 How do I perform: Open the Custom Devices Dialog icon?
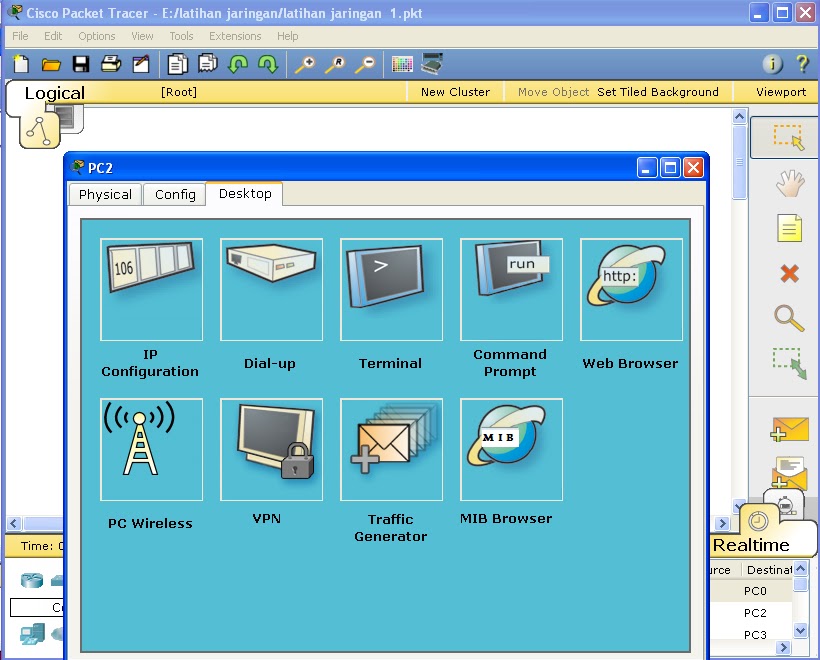432,63
